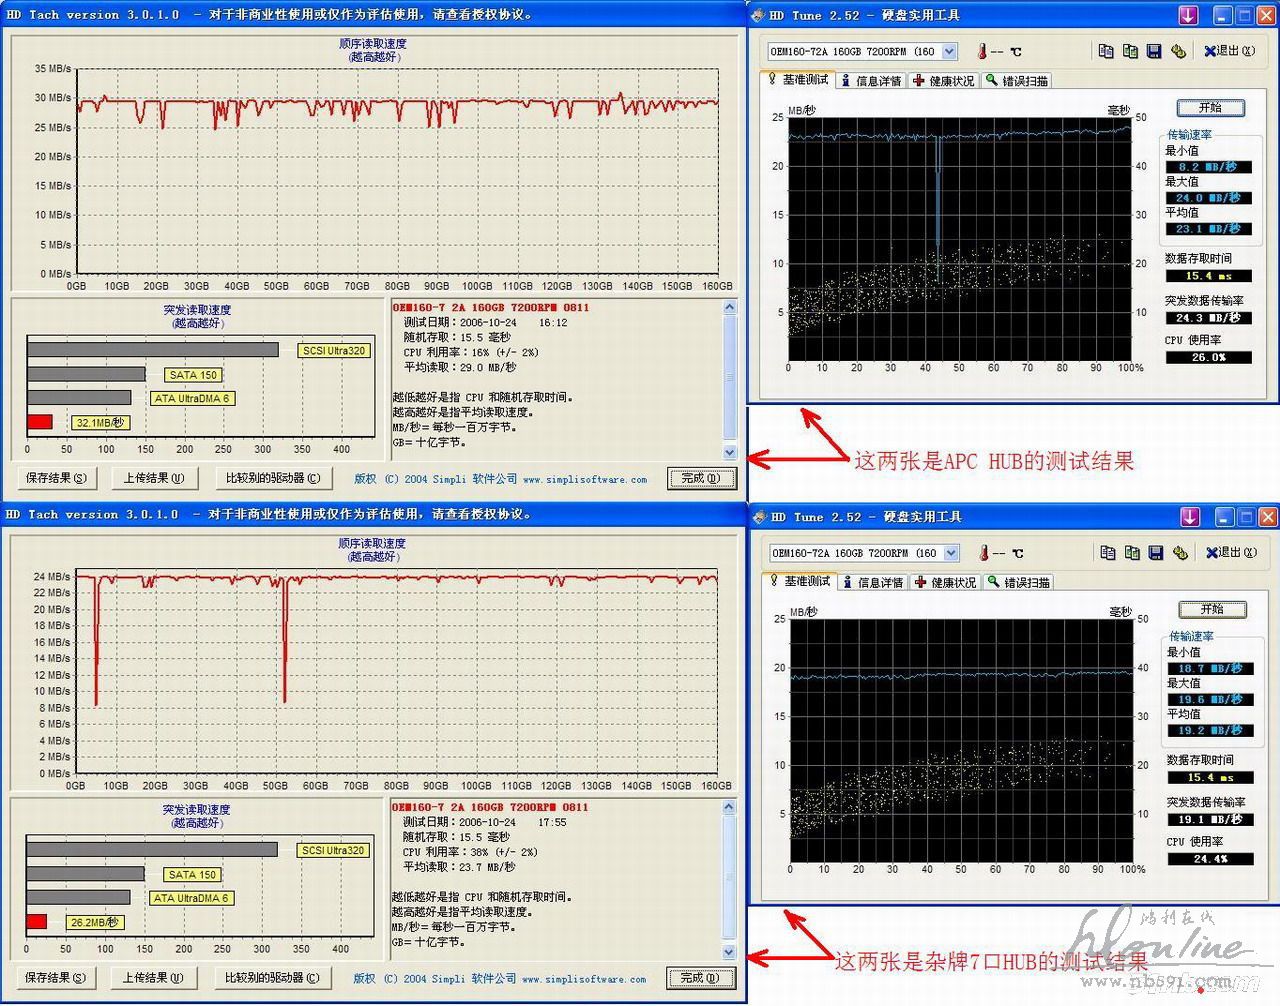
Task: Switch to 信息详情 tab in upper HD Tune
Action: click(x=871, y=81)
